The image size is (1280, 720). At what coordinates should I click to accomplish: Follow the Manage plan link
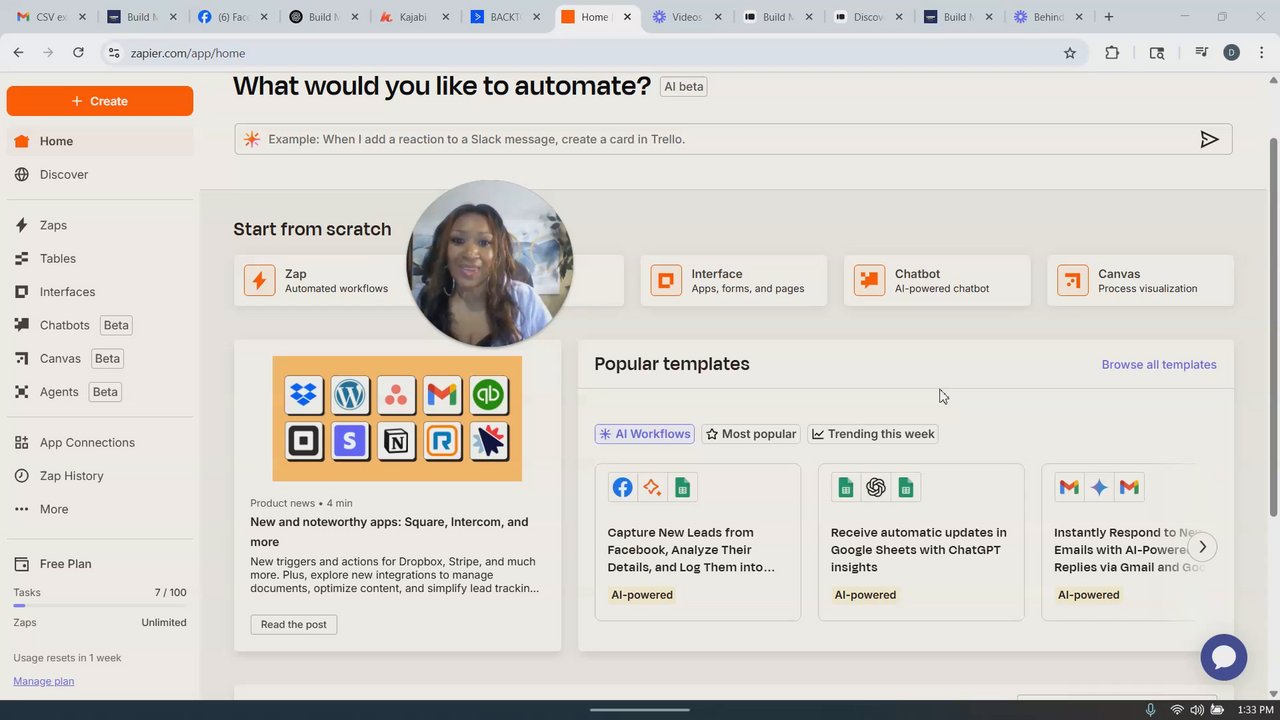[x=43, y=681]
